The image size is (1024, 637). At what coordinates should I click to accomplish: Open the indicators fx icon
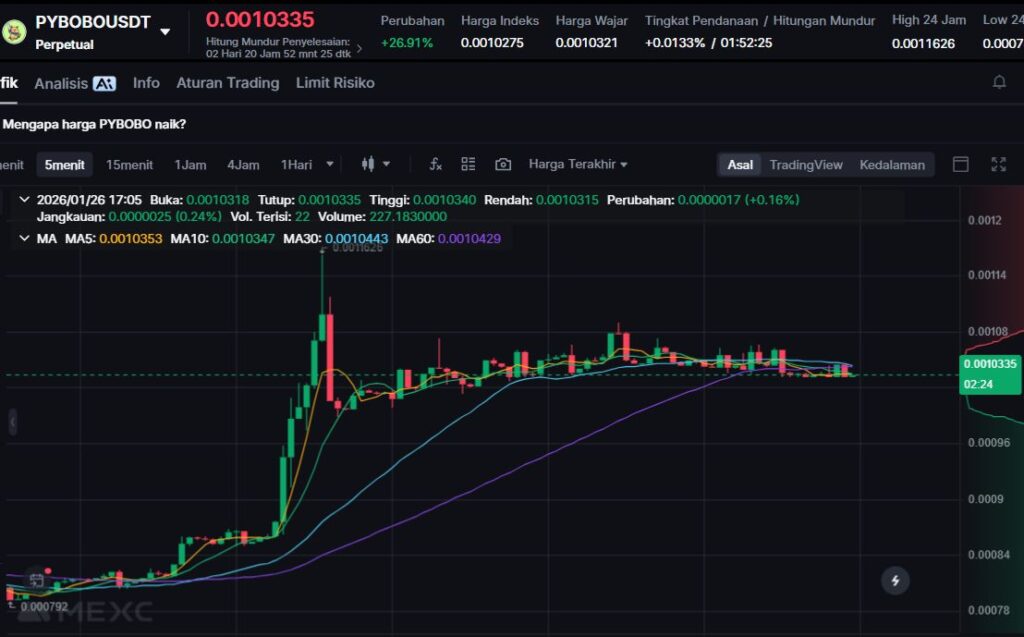pyautogui.click(x=435, y=164)
